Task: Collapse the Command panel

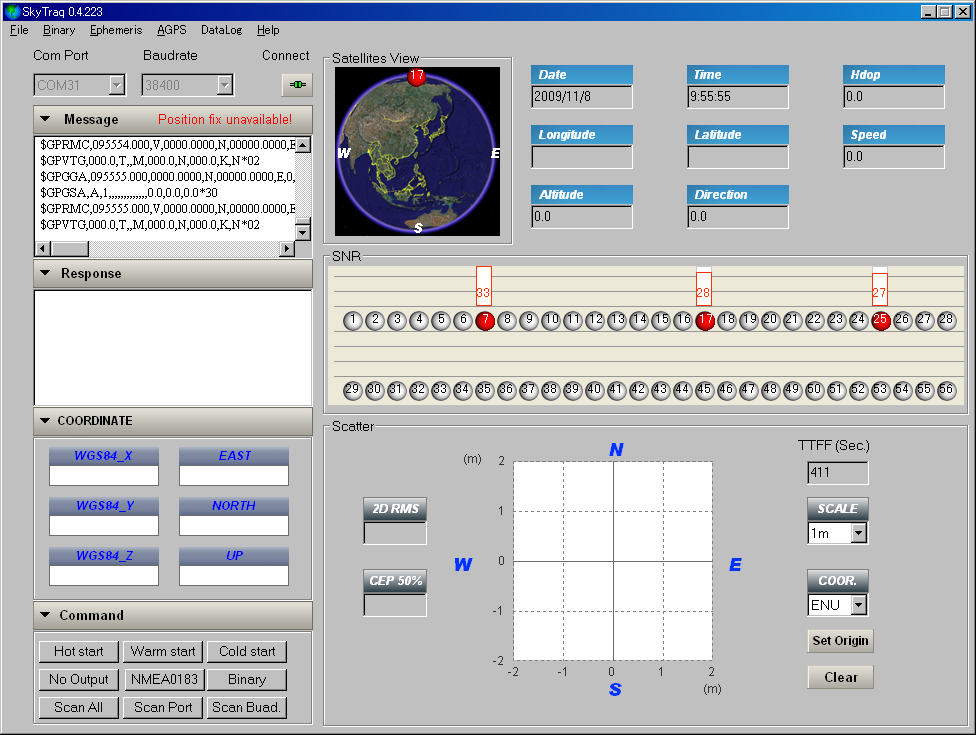Action: [45, 615]
